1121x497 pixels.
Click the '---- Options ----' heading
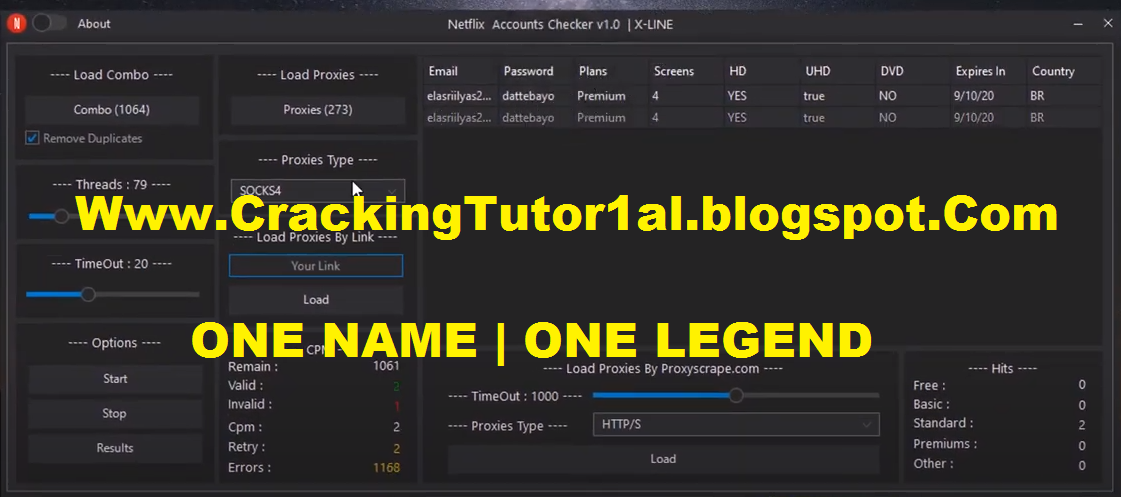pyautogui.click(x=114, y=343)
